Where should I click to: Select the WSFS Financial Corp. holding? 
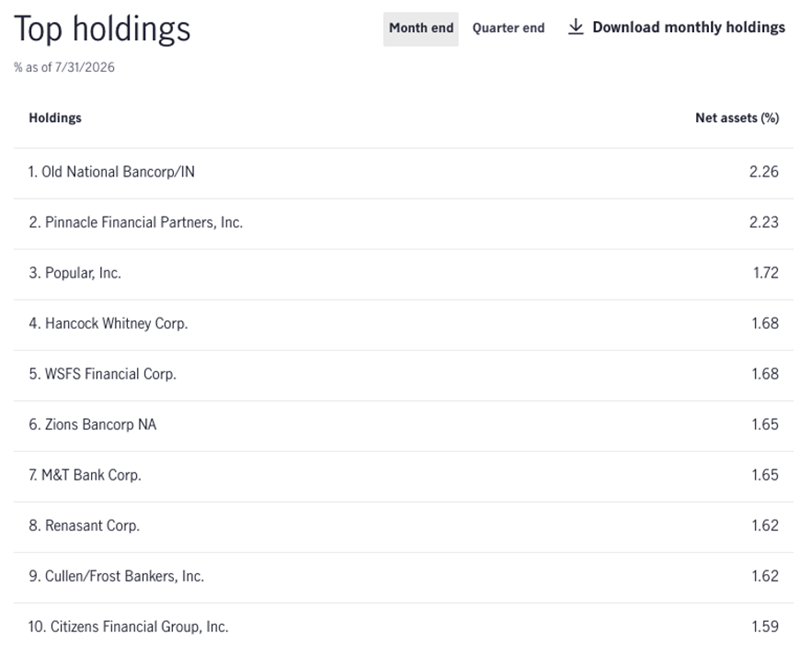click(103, 374)
